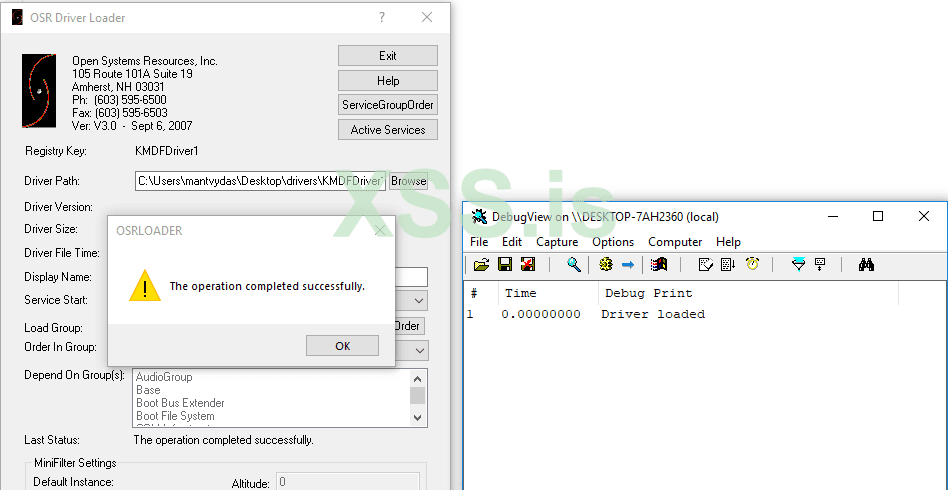
Task: Open the File menu in DebugView
Action: click(x=479, y=242)
